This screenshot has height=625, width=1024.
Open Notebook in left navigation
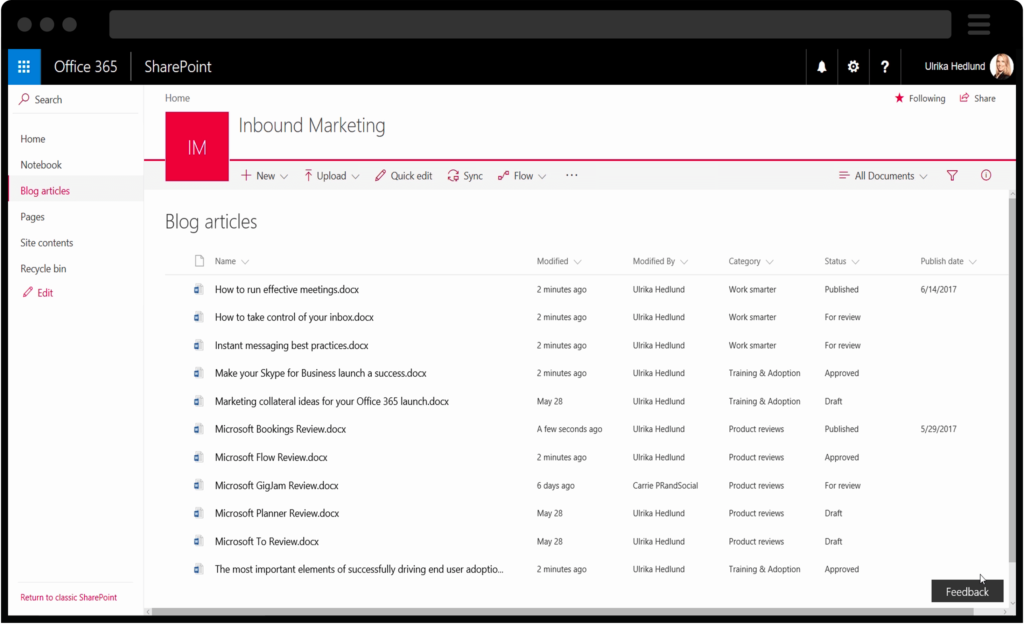click(x=40, y=165)
